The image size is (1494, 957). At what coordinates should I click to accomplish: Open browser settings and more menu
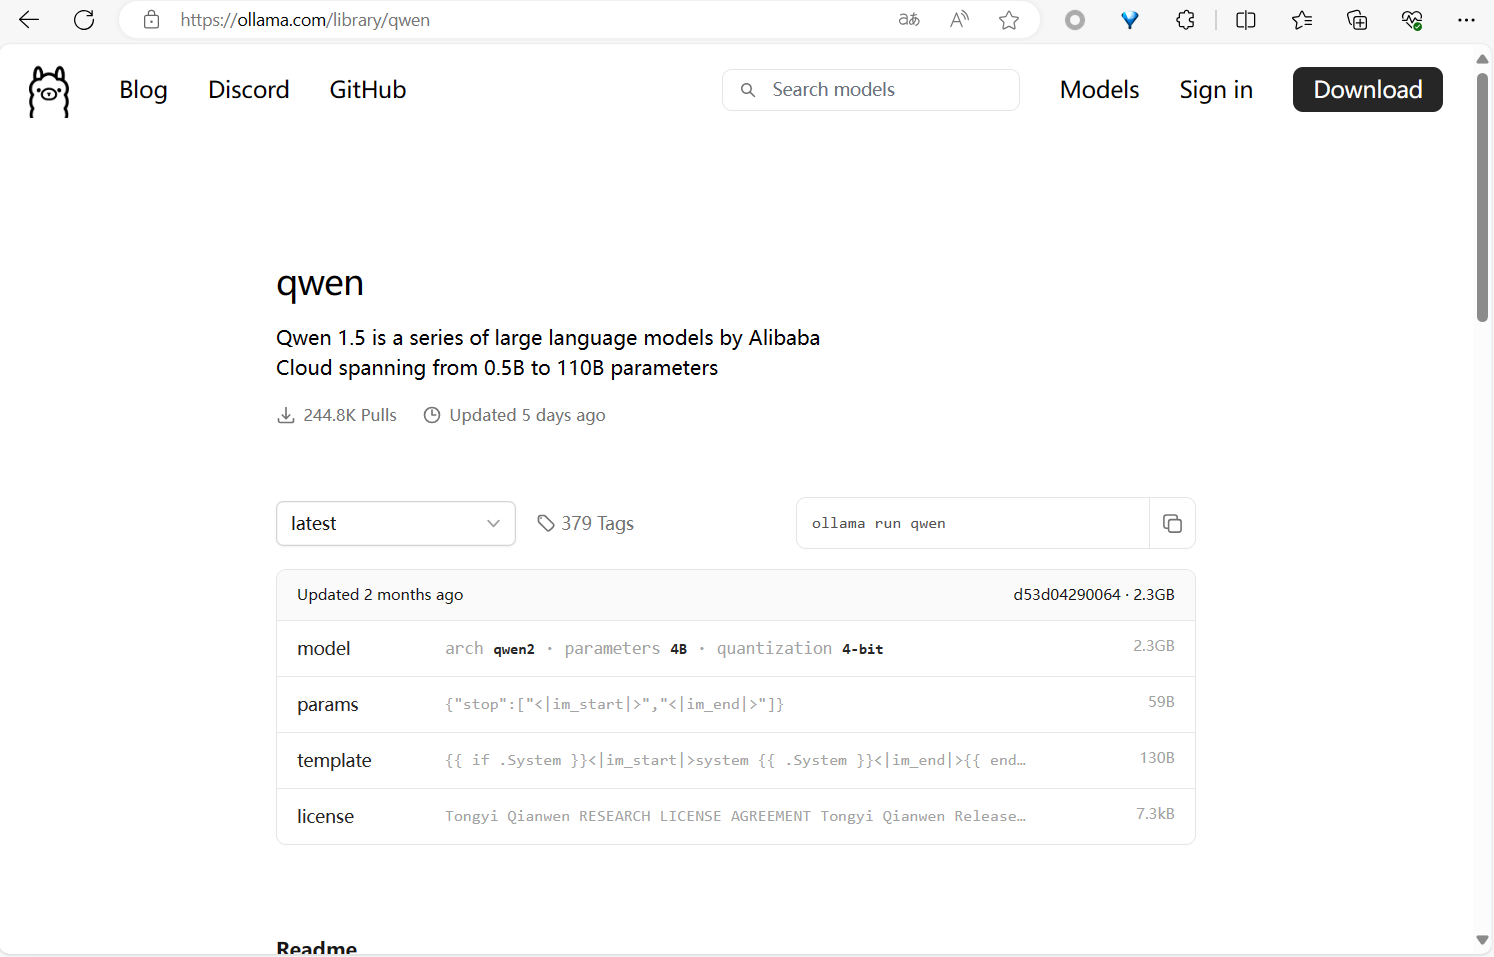coord(1466,20)
